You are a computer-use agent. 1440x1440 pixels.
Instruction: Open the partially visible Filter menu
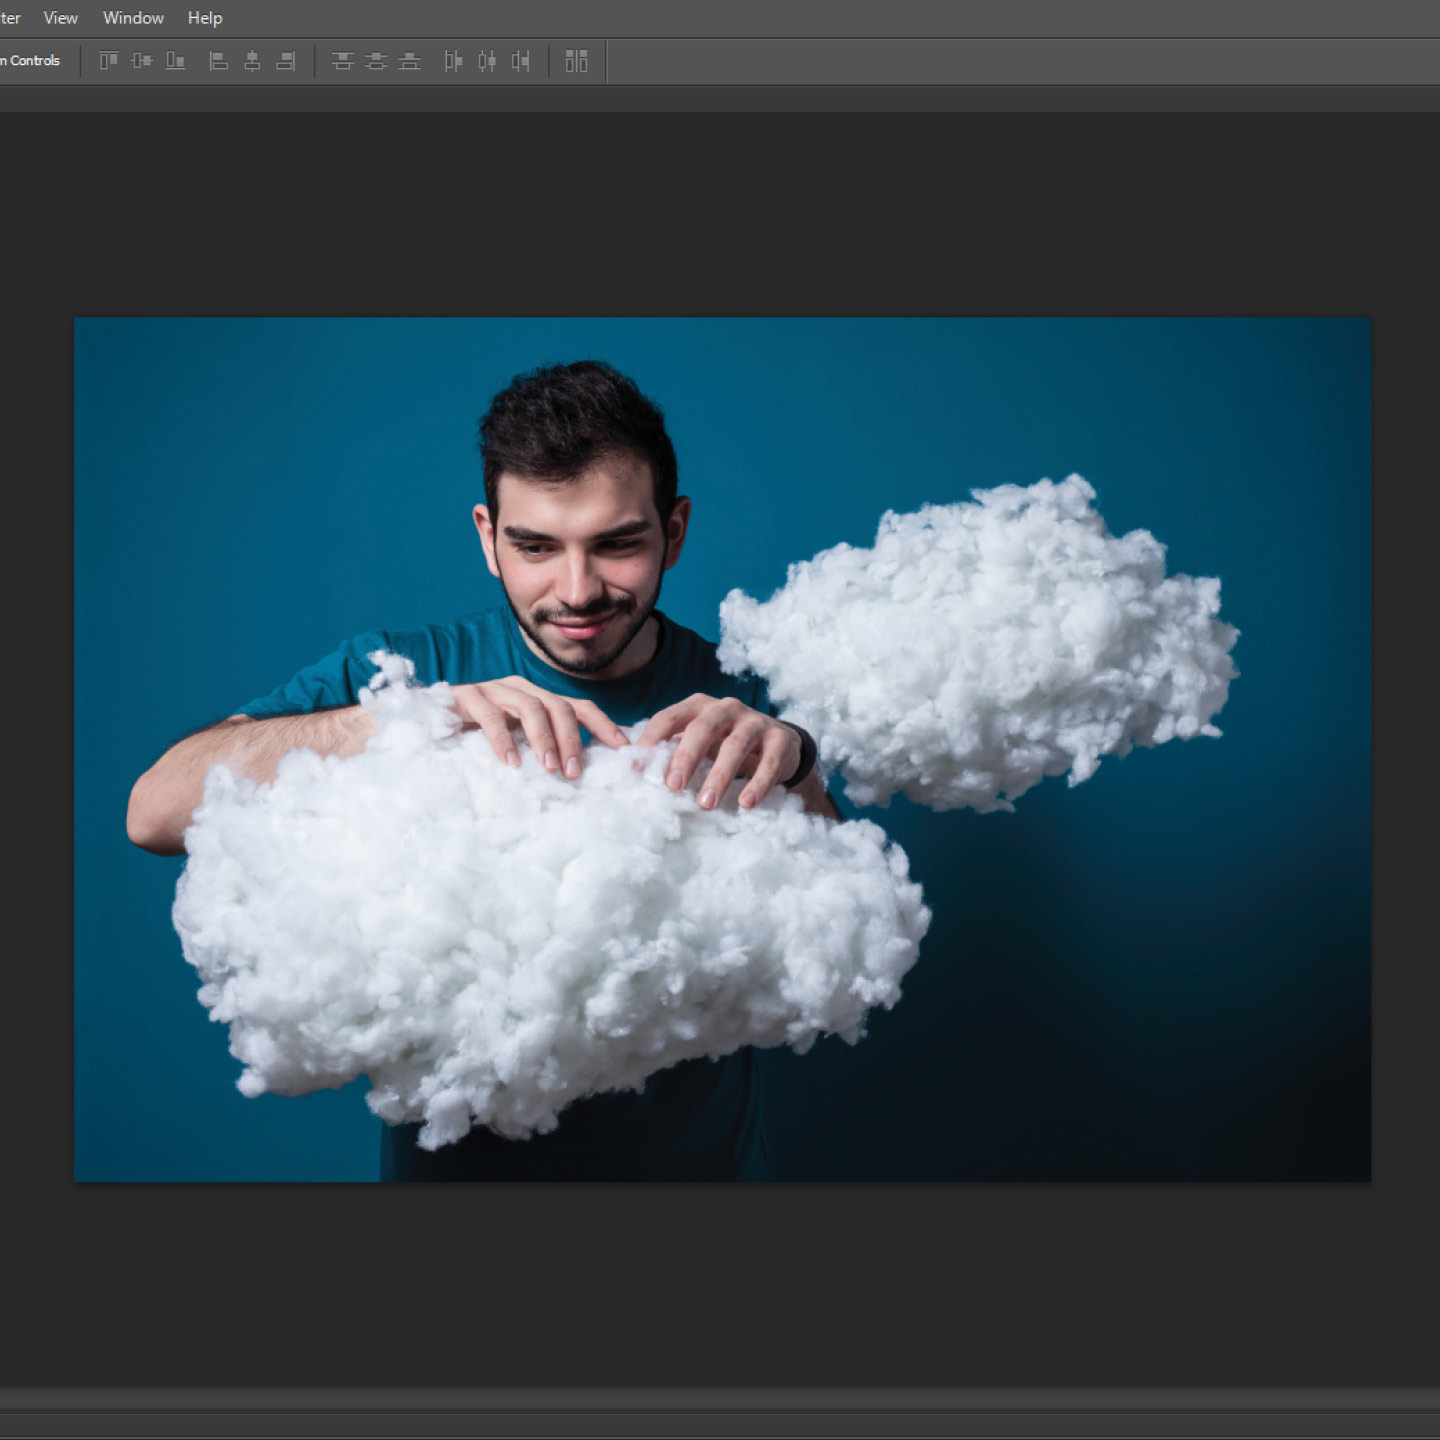10,18
